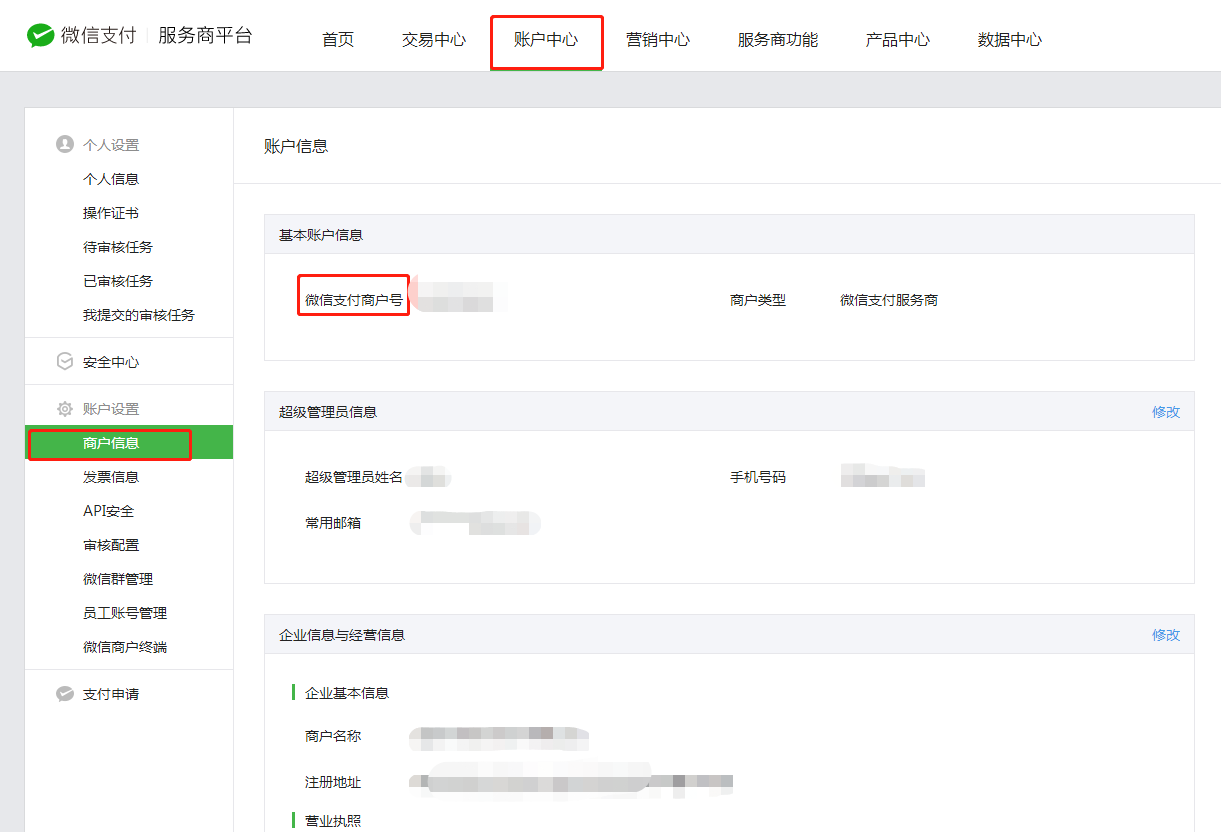The image size is (1221, 832).
Task: Click the WeChat Pay logo icon
Action: point(40,37)
